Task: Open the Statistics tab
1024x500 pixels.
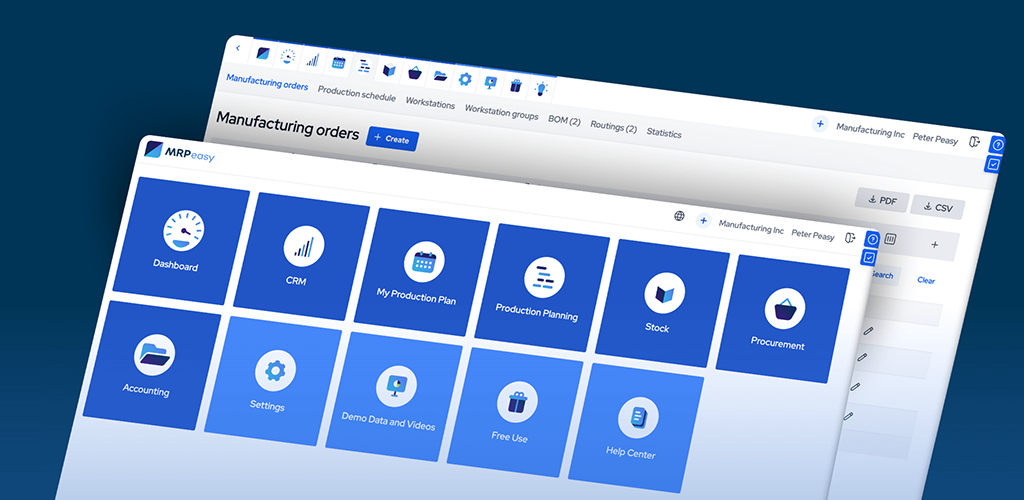Action: (664, 133)
